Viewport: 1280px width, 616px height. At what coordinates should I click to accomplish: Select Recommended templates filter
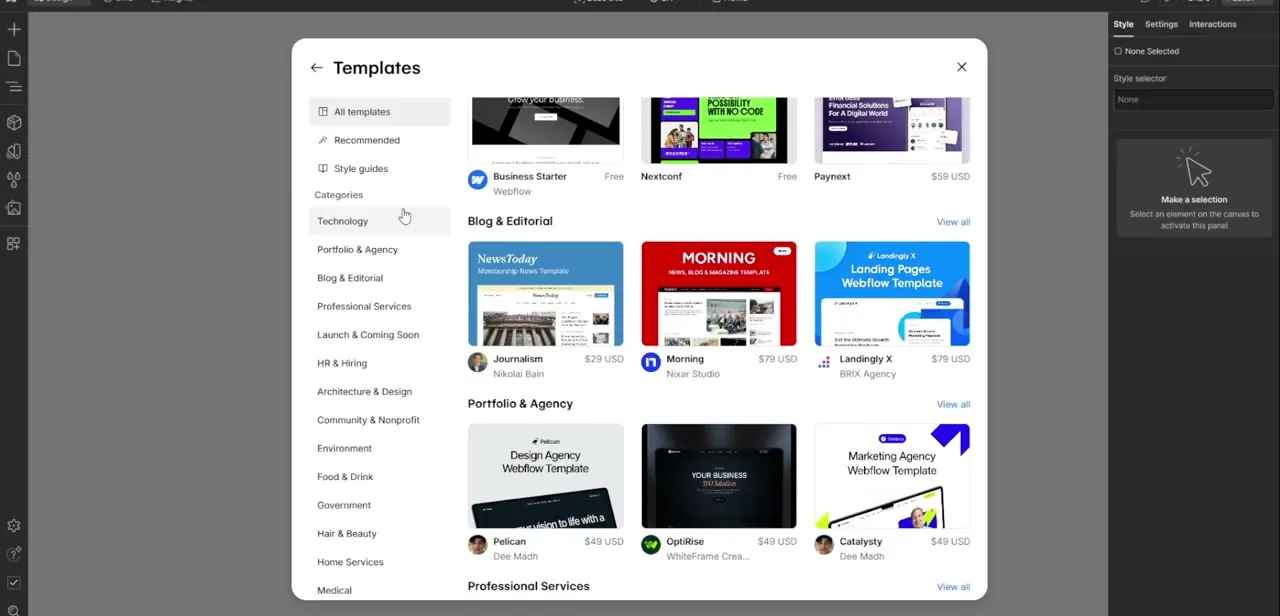tap(380, 140)
